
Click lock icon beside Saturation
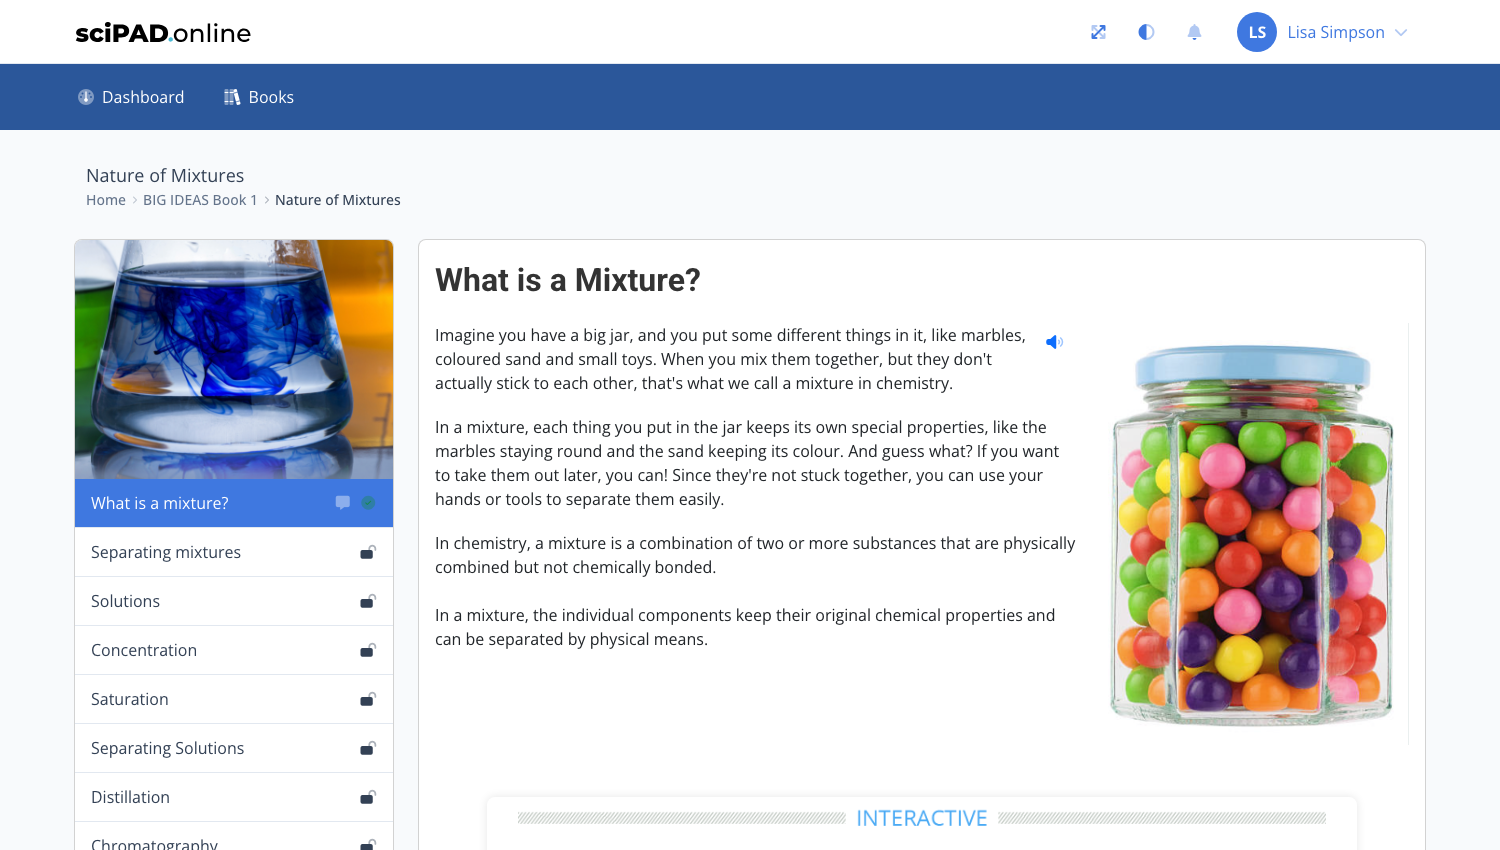368,699
